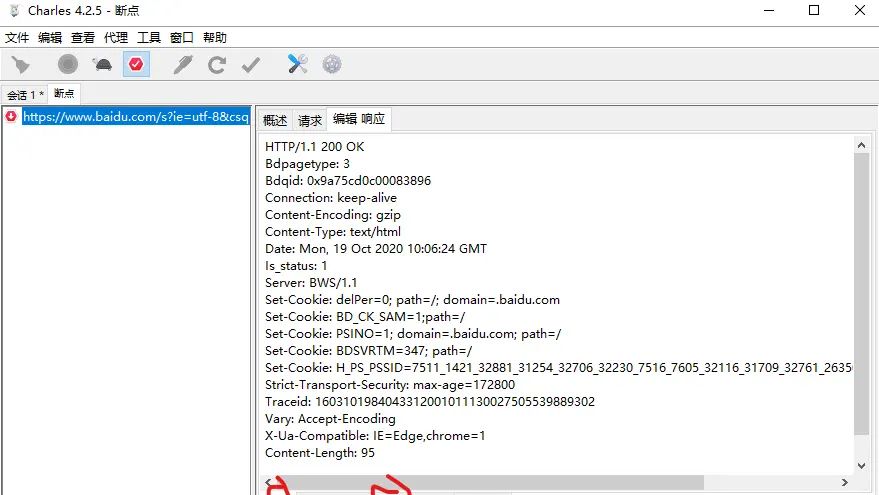Click the Set-Cookie PSINO=1 line
The height and width of the screenshot is (495, 879).
[413, 334]
